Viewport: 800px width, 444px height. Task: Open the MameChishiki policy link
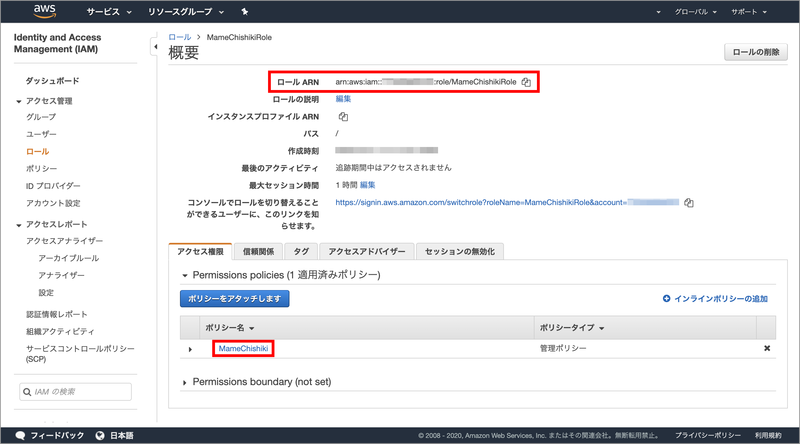coord(243,349)
